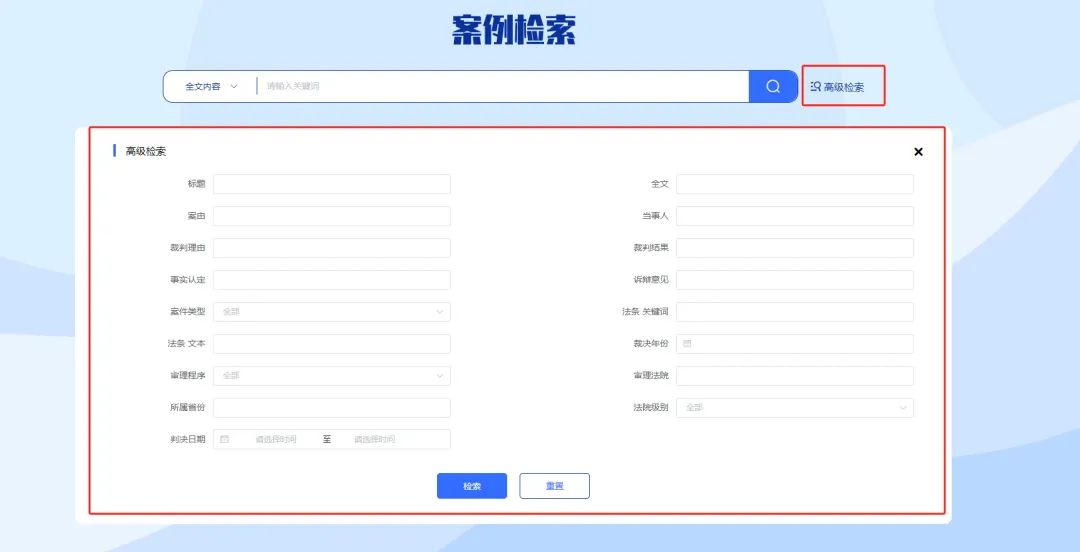
Task: Click the 裁判理由 input field
Action: (x=332, y=248)
